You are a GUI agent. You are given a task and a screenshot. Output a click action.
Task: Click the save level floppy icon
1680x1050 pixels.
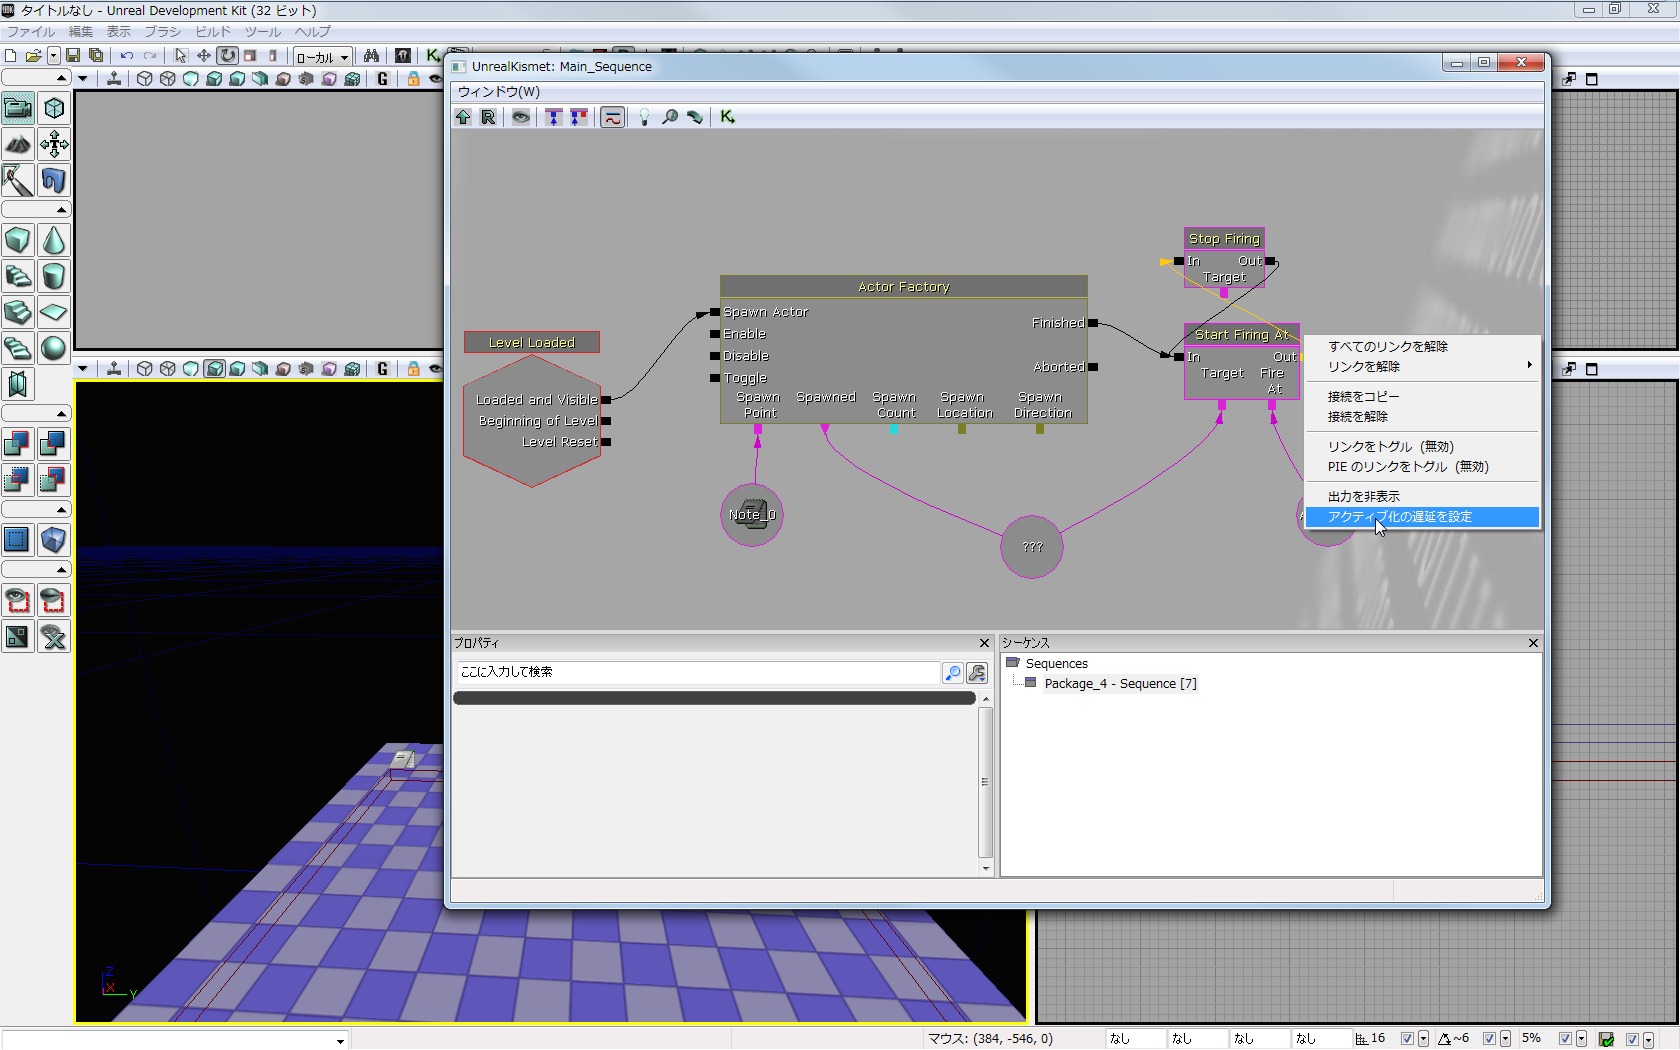pos(73,56)
